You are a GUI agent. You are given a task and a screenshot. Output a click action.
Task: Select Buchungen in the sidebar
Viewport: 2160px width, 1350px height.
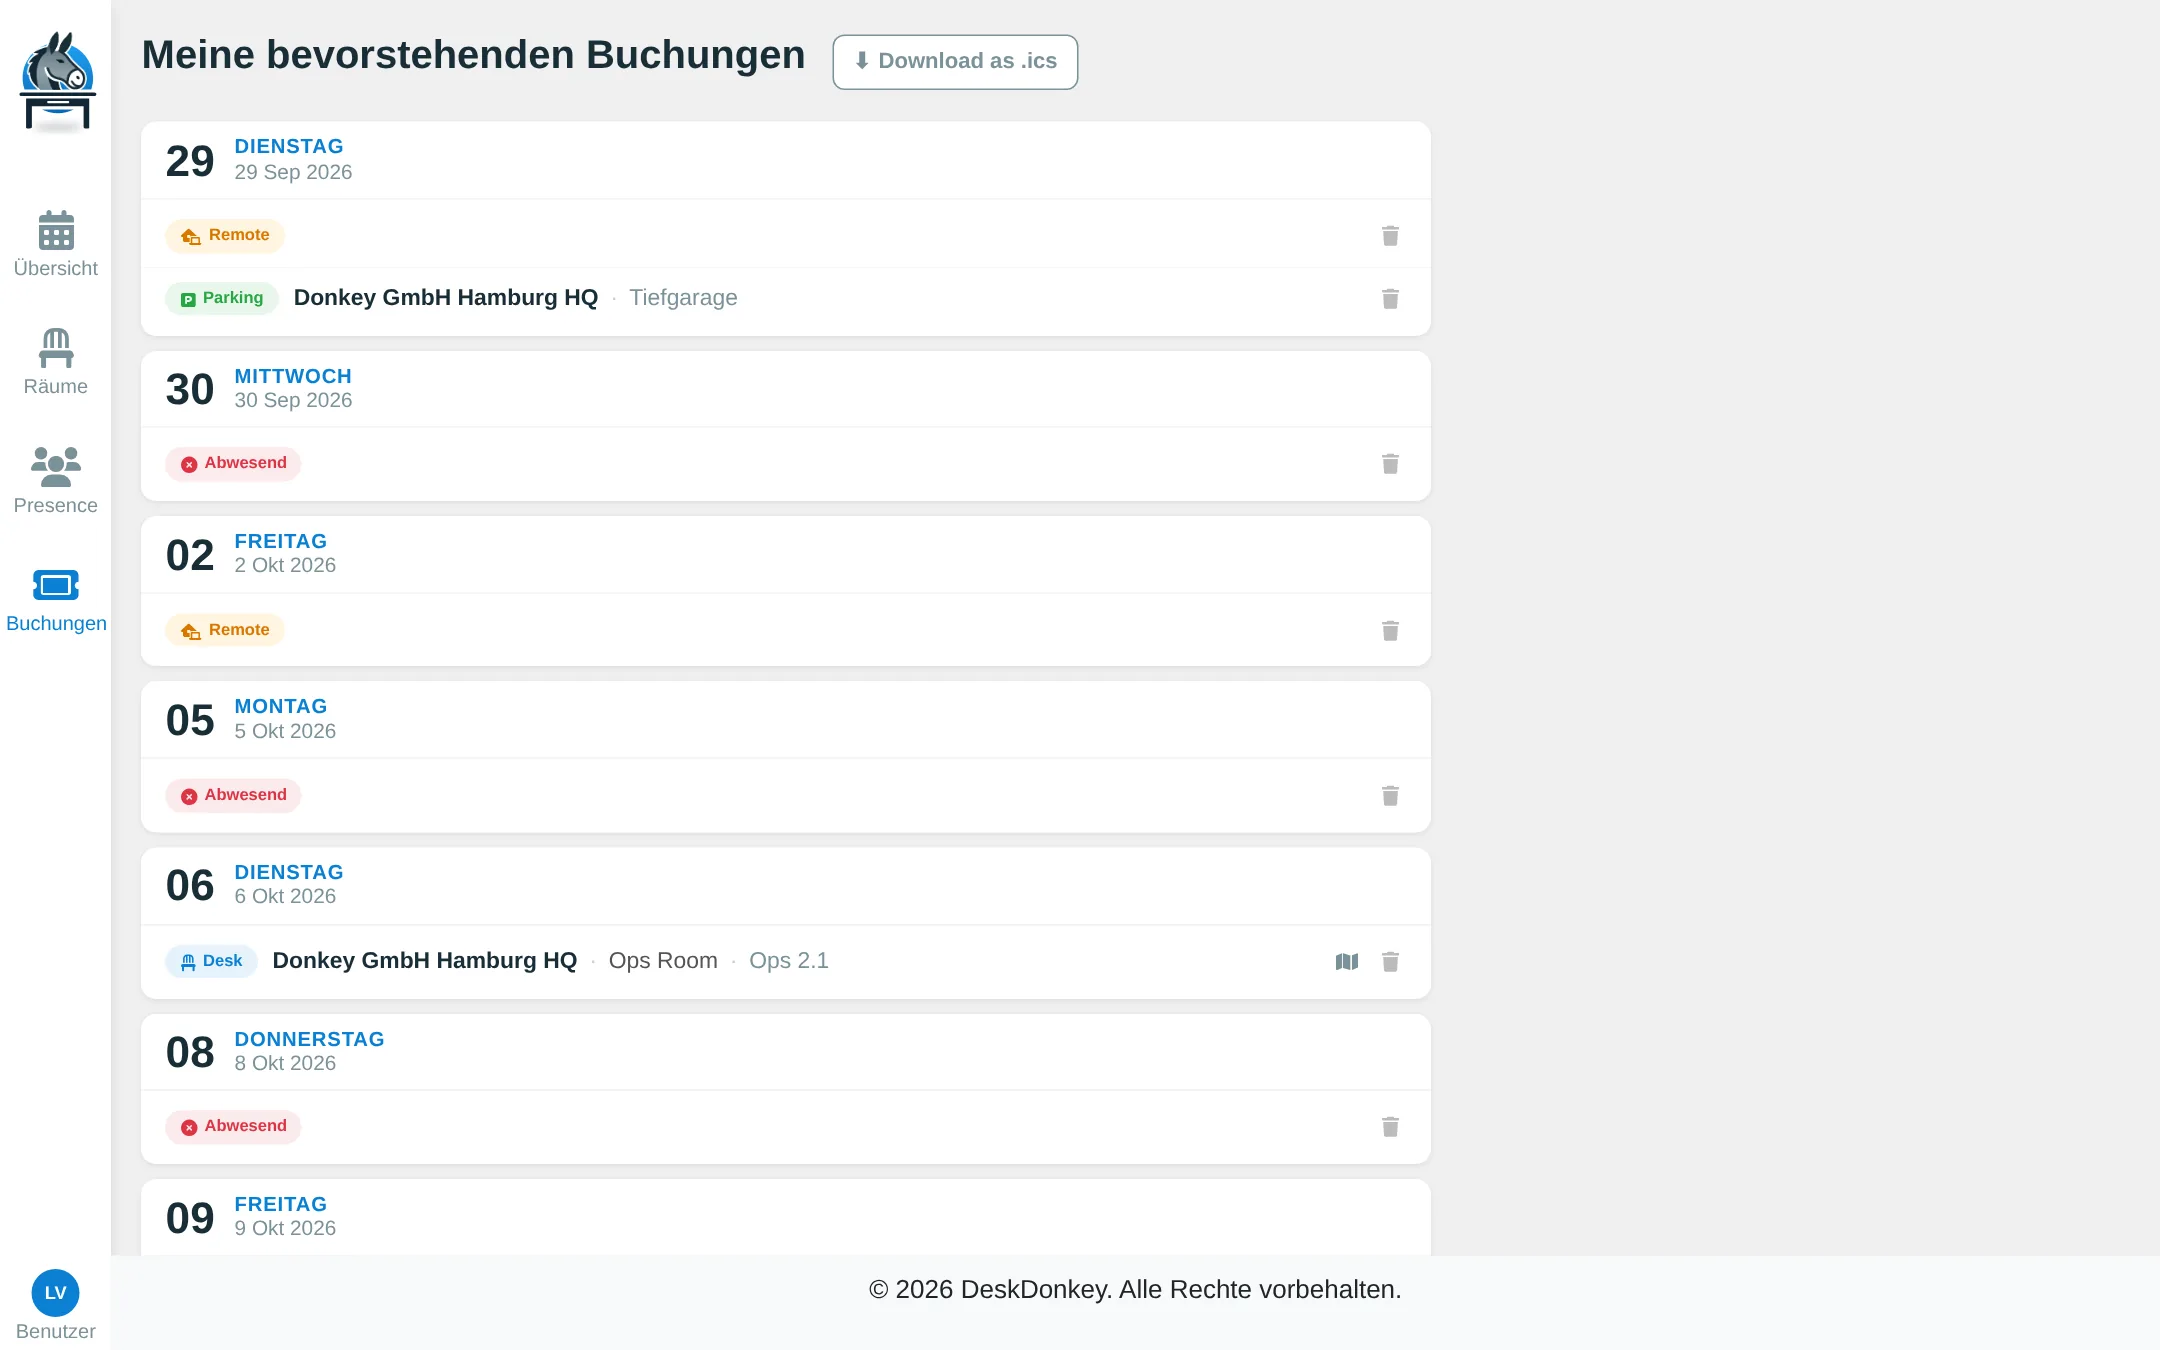56,600
